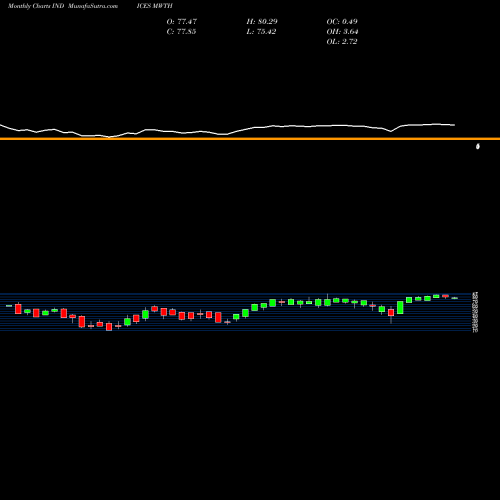
Task: Select the 'ICES MWTH' symbol label
Action: [155, 6]
